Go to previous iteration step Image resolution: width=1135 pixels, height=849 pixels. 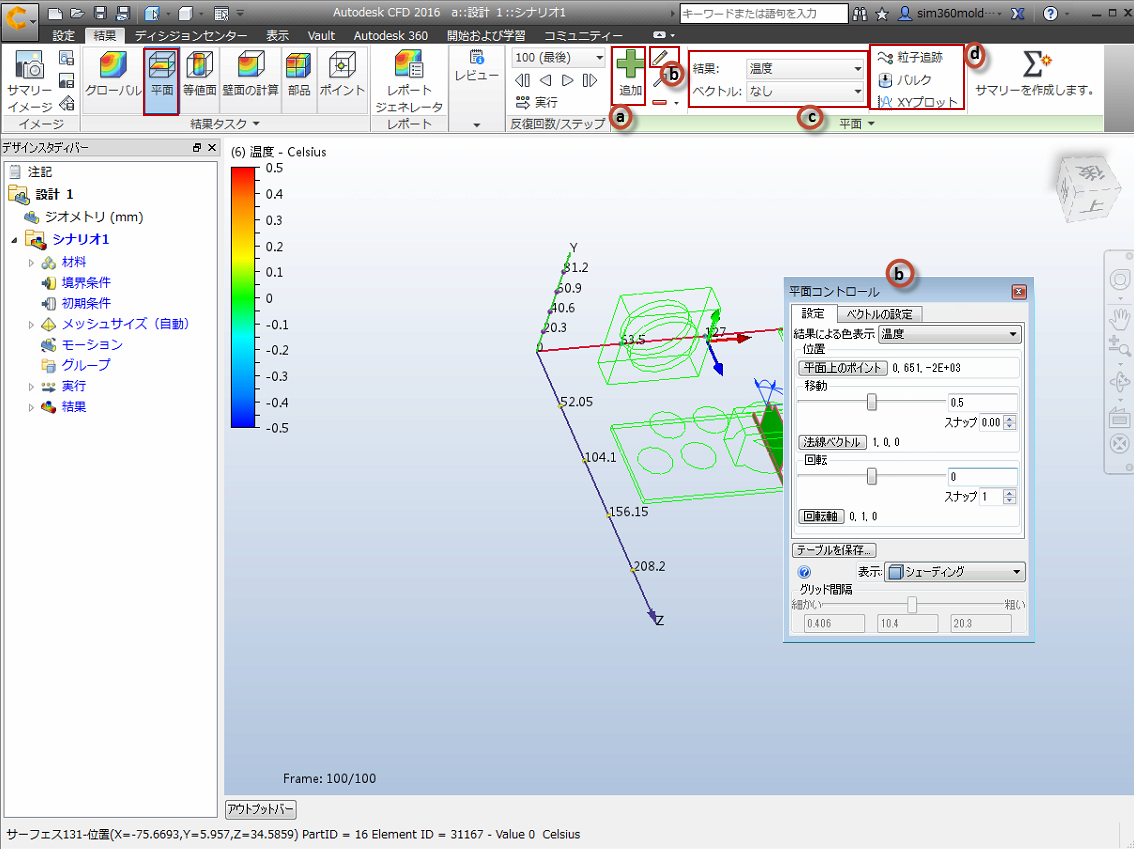[x=546, y=80]
